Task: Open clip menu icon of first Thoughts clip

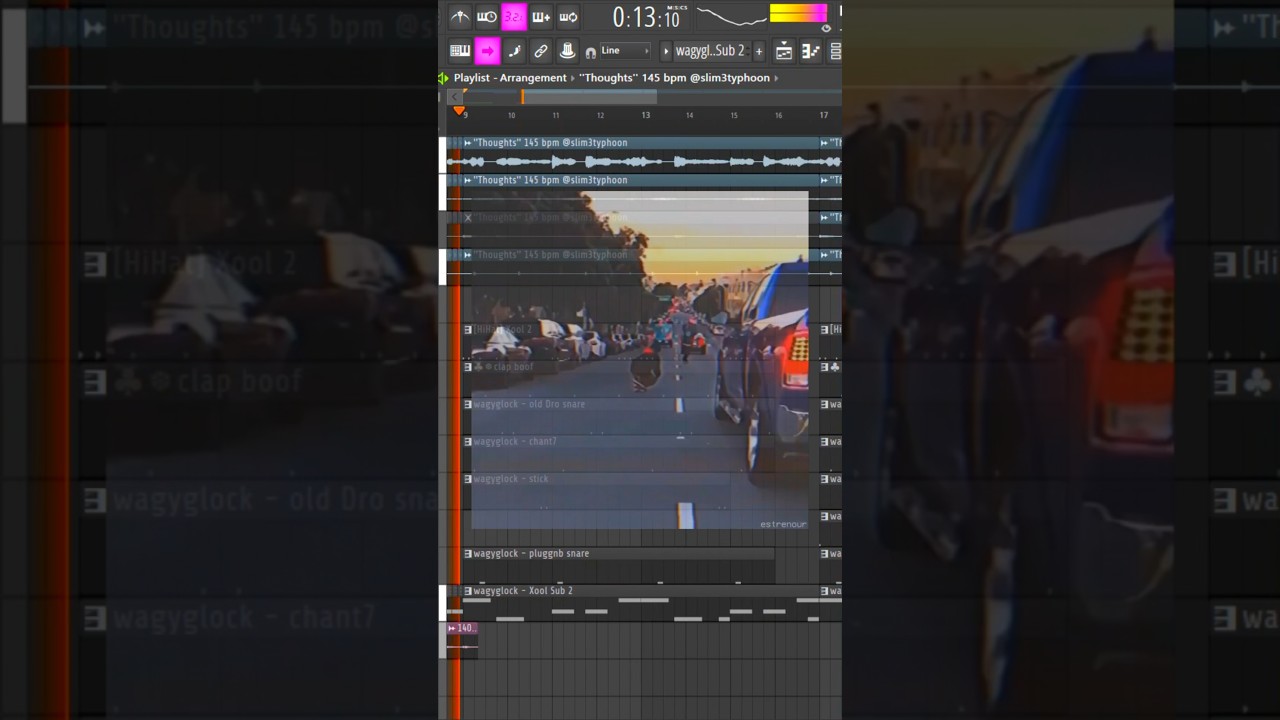Action: 467,143
